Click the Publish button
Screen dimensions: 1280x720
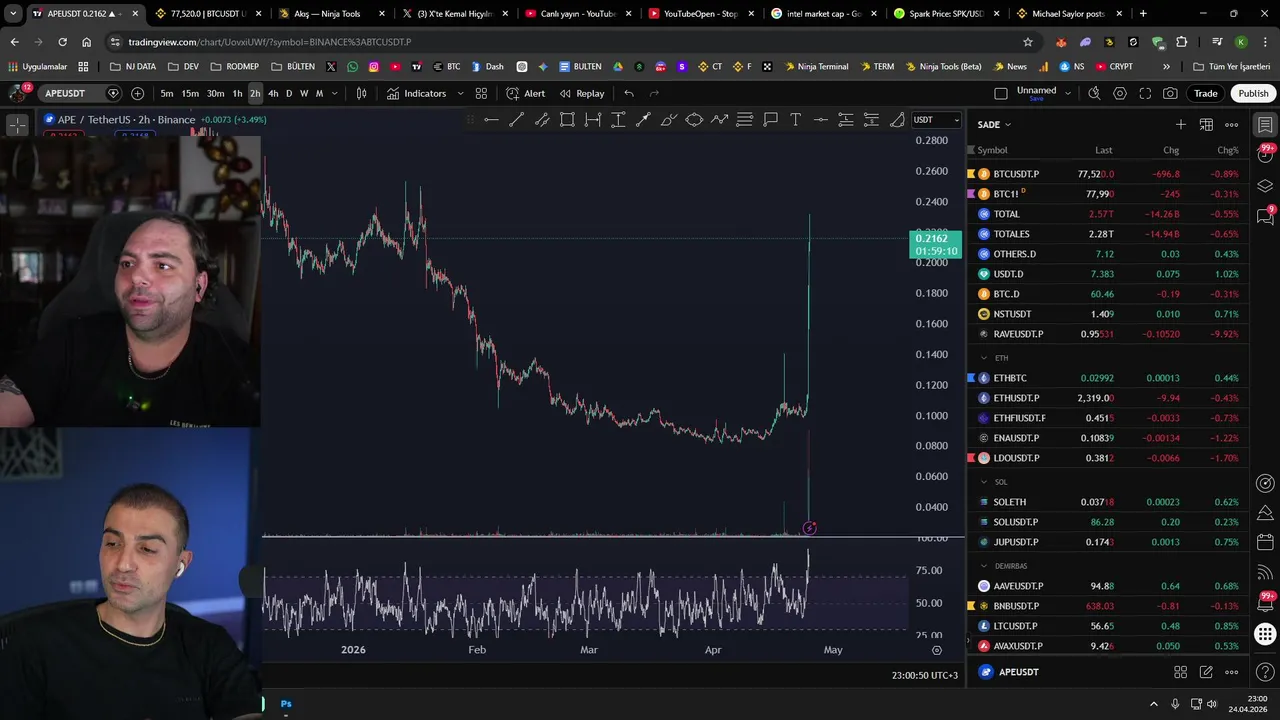(x=1253, y=93)
